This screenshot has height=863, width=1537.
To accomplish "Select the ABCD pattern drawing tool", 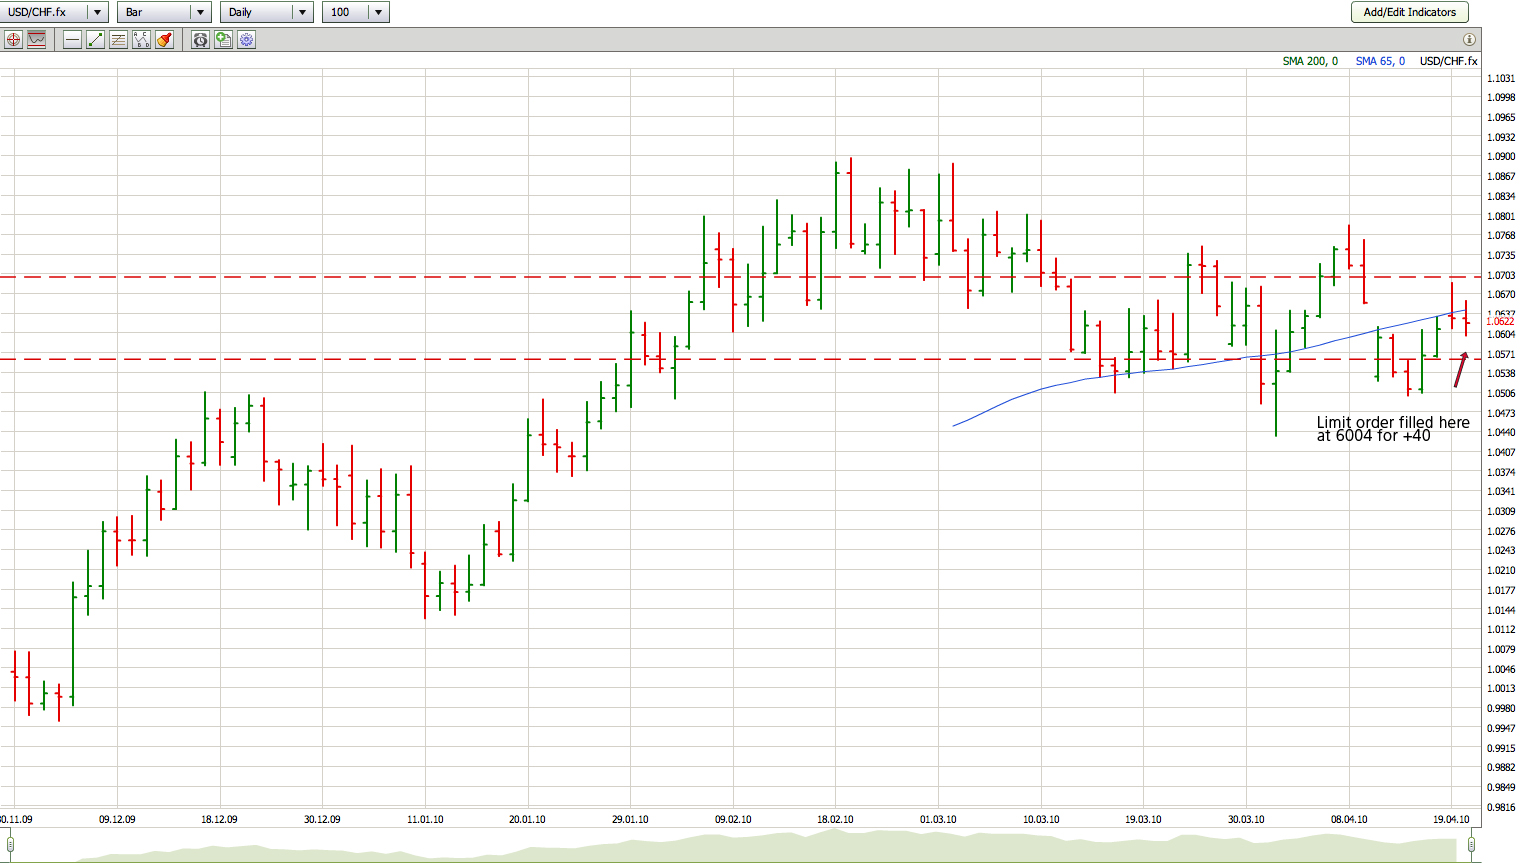I will tap(141, 40).
